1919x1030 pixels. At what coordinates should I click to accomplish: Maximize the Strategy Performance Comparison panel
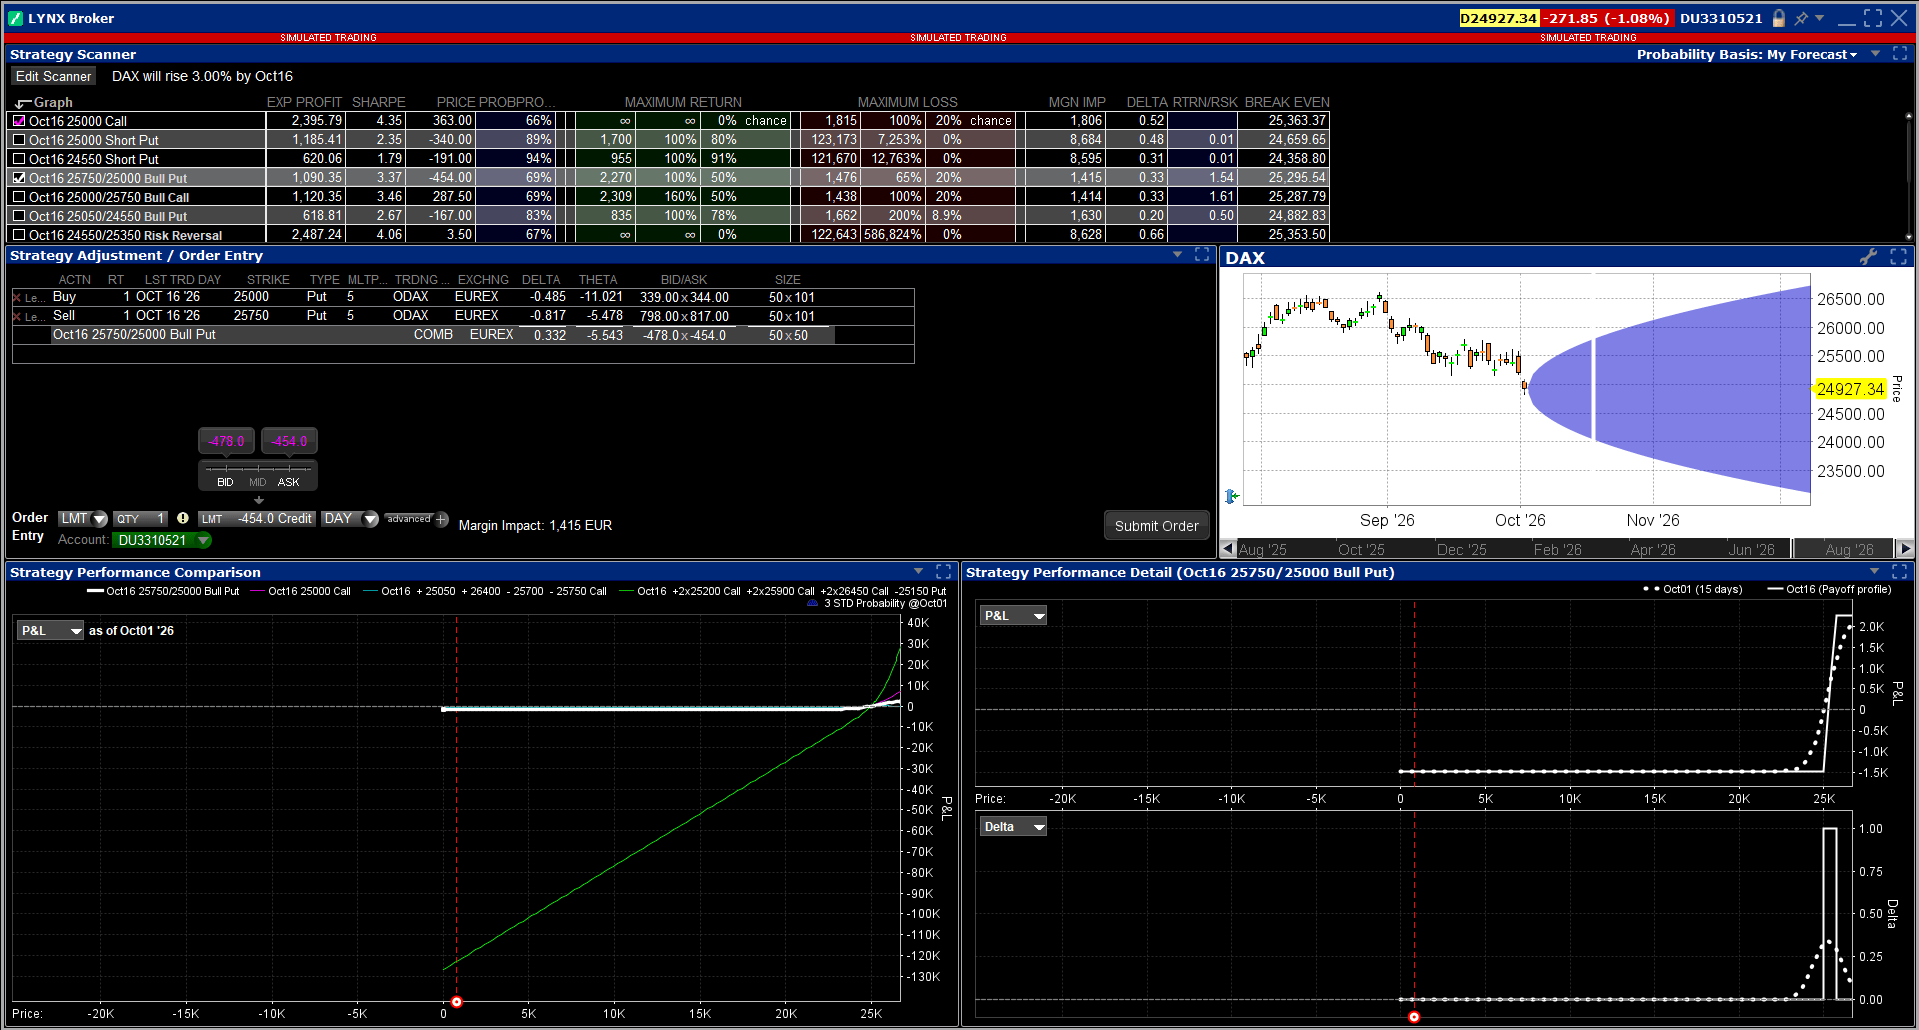point(943,572)
